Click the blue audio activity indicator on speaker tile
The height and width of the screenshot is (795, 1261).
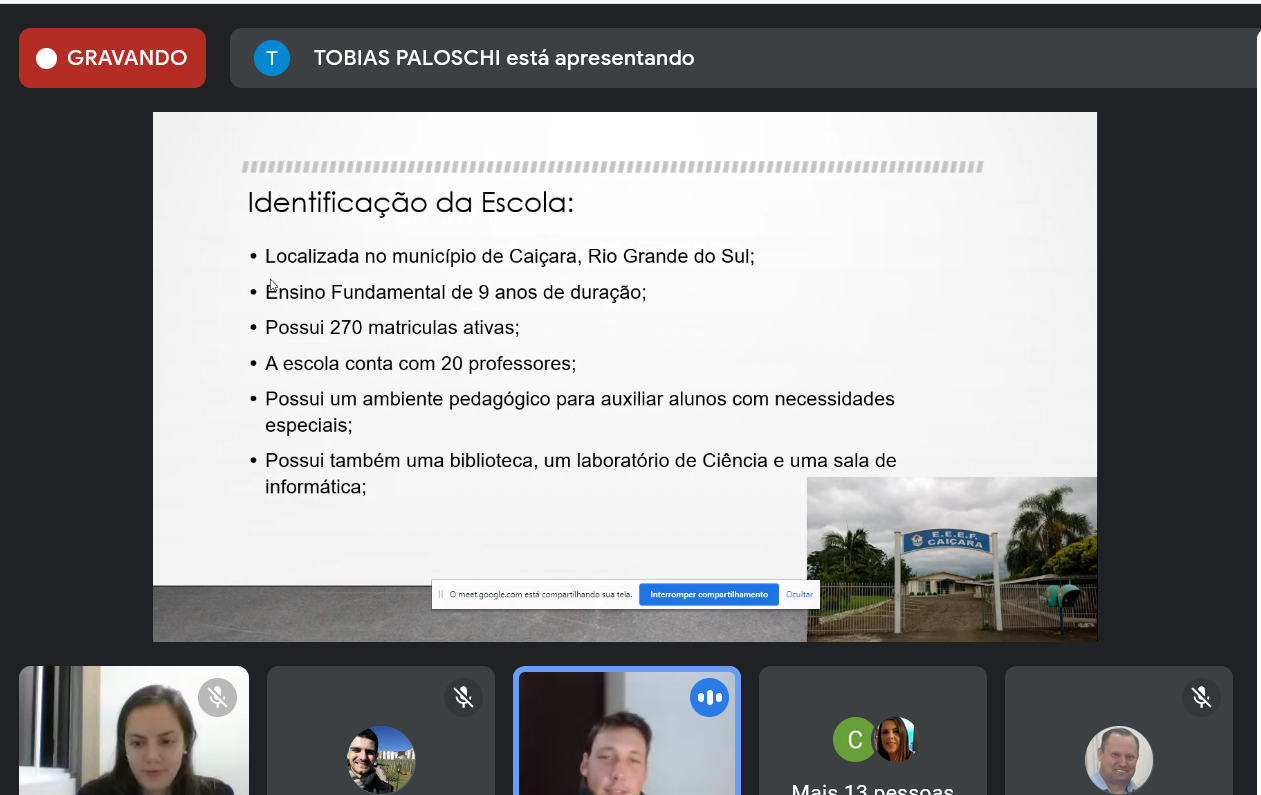click(709, 697)
